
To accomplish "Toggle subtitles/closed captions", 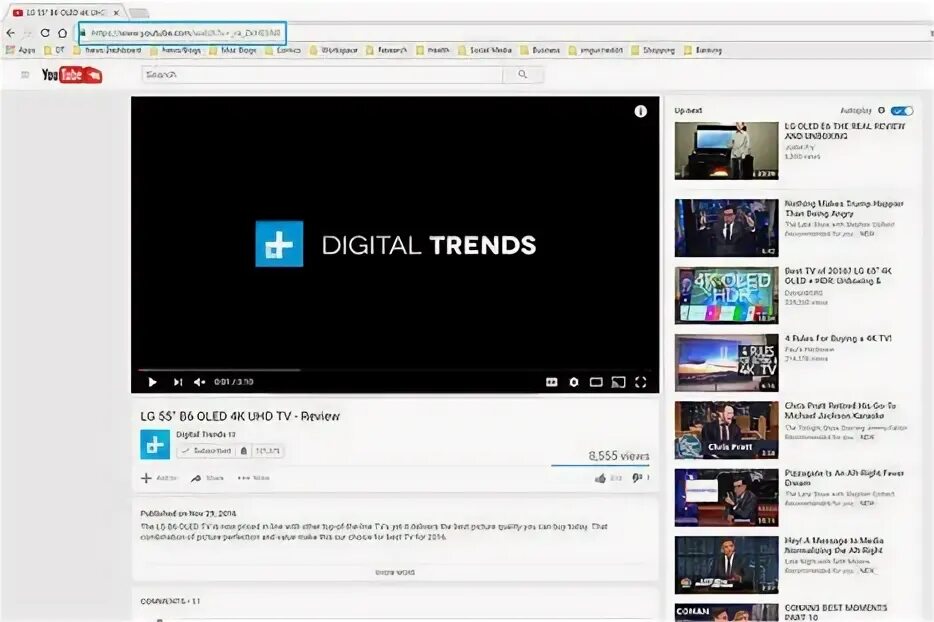I will [x=552, y=382].
